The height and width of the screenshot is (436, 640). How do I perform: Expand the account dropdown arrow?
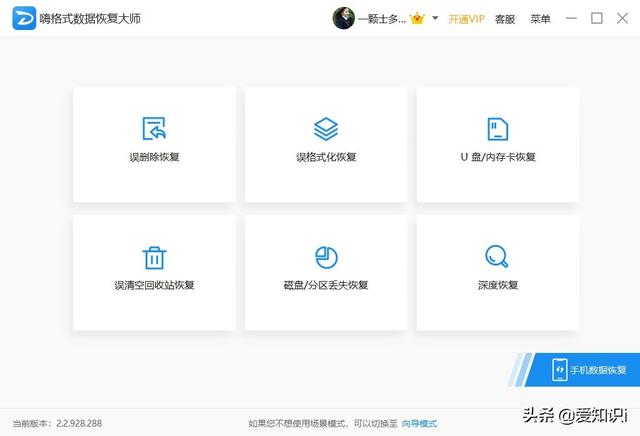coord(435,18)
